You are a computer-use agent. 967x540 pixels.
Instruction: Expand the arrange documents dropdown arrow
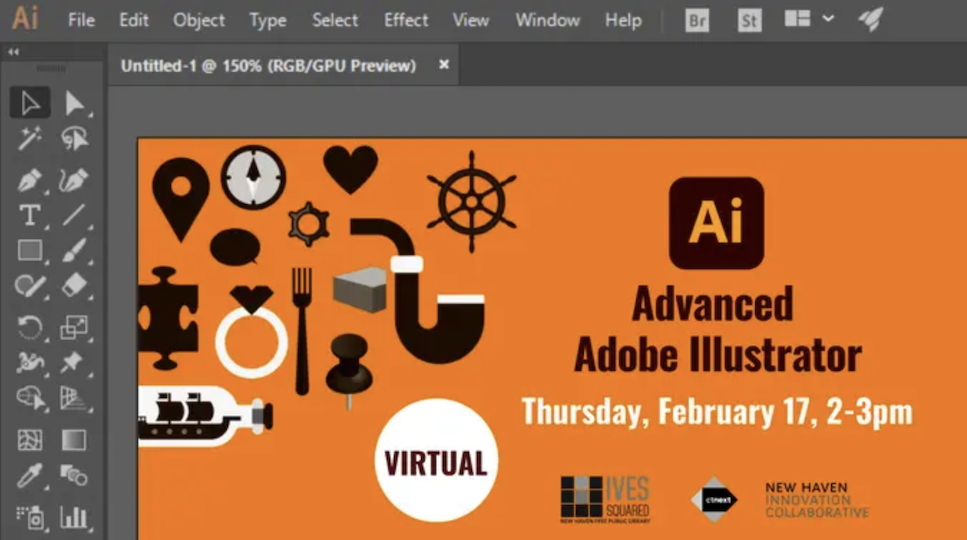coord(828,18)
